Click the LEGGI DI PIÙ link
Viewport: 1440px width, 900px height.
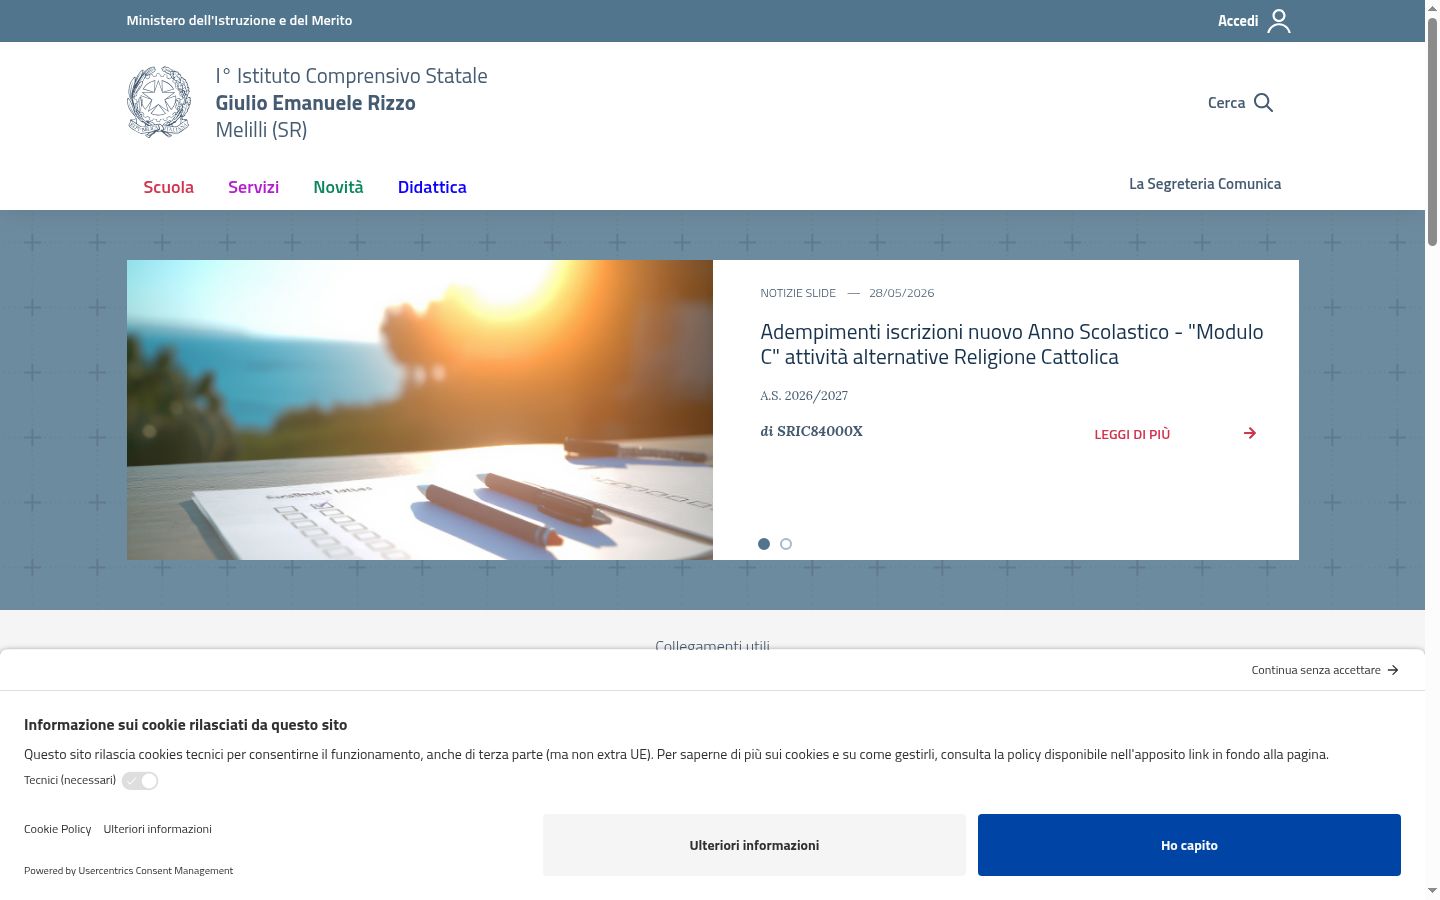(1132, 434)
